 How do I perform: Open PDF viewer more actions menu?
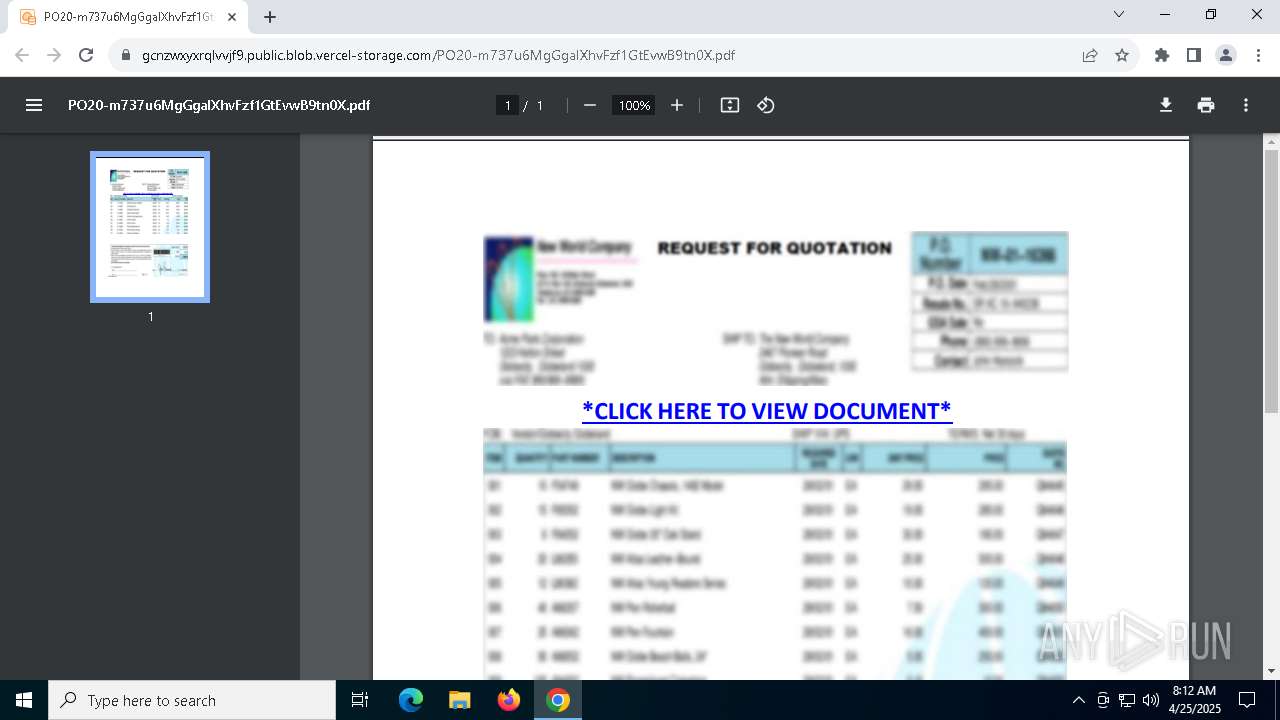point(1246,105)
